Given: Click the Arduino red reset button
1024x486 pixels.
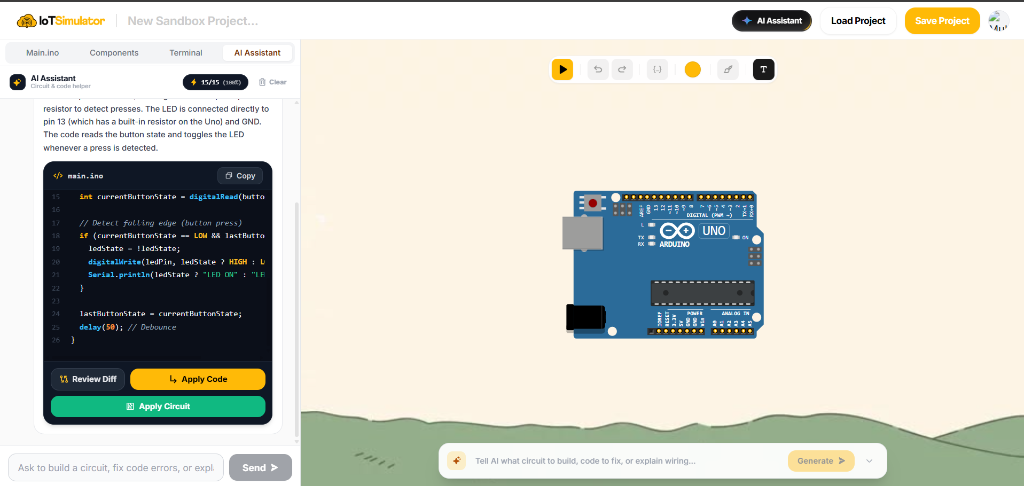Looking at the screenshot, I should tap(593, 203).
